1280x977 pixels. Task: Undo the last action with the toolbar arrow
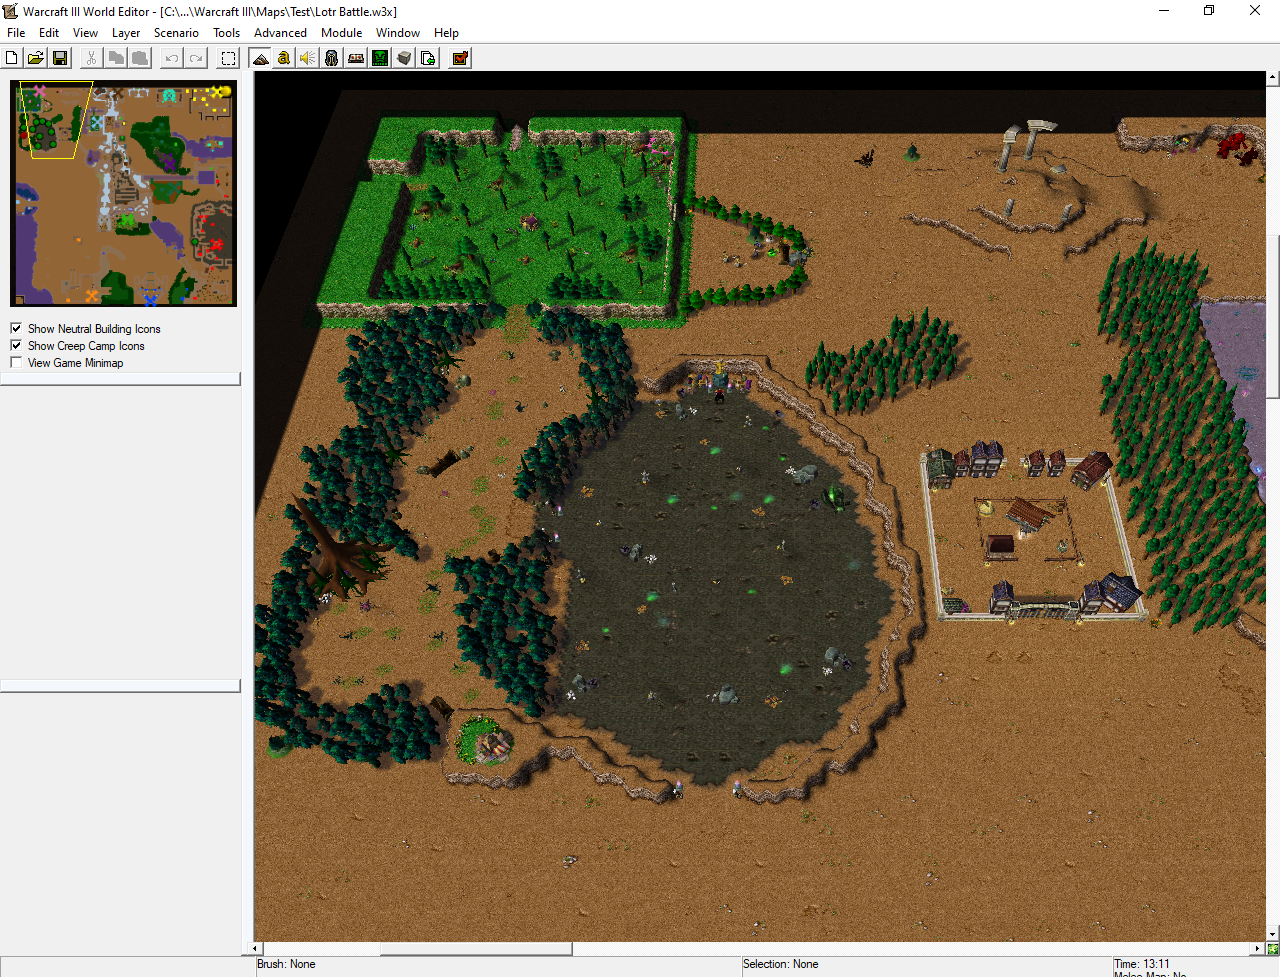pos(172,58)
